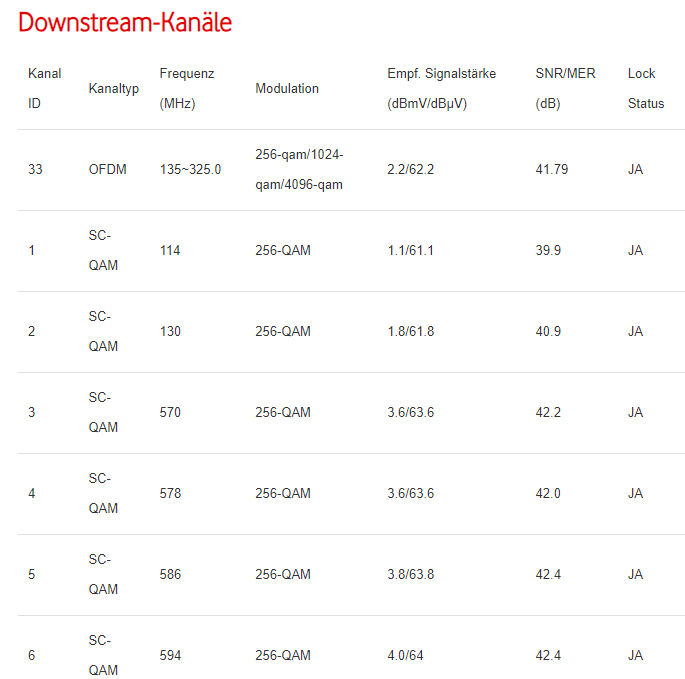Select the 114 MHz frequency cell

(170, 251)
